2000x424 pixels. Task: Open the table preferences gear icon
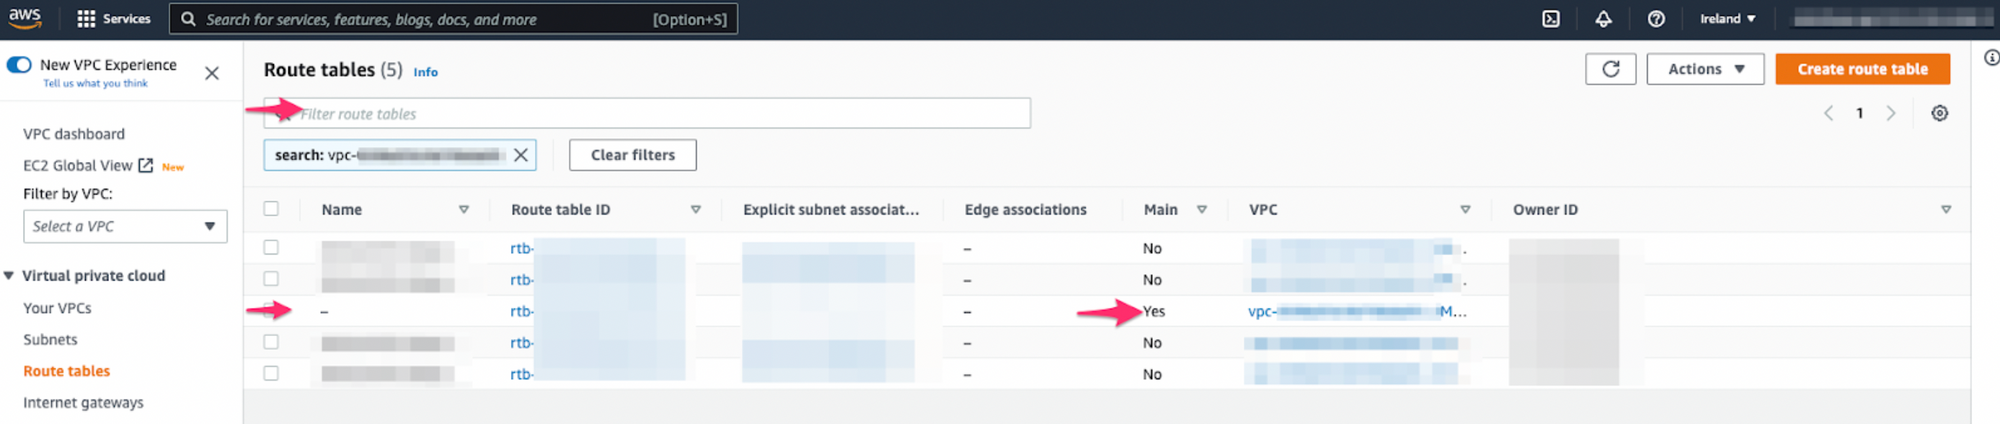(1939, 113)
